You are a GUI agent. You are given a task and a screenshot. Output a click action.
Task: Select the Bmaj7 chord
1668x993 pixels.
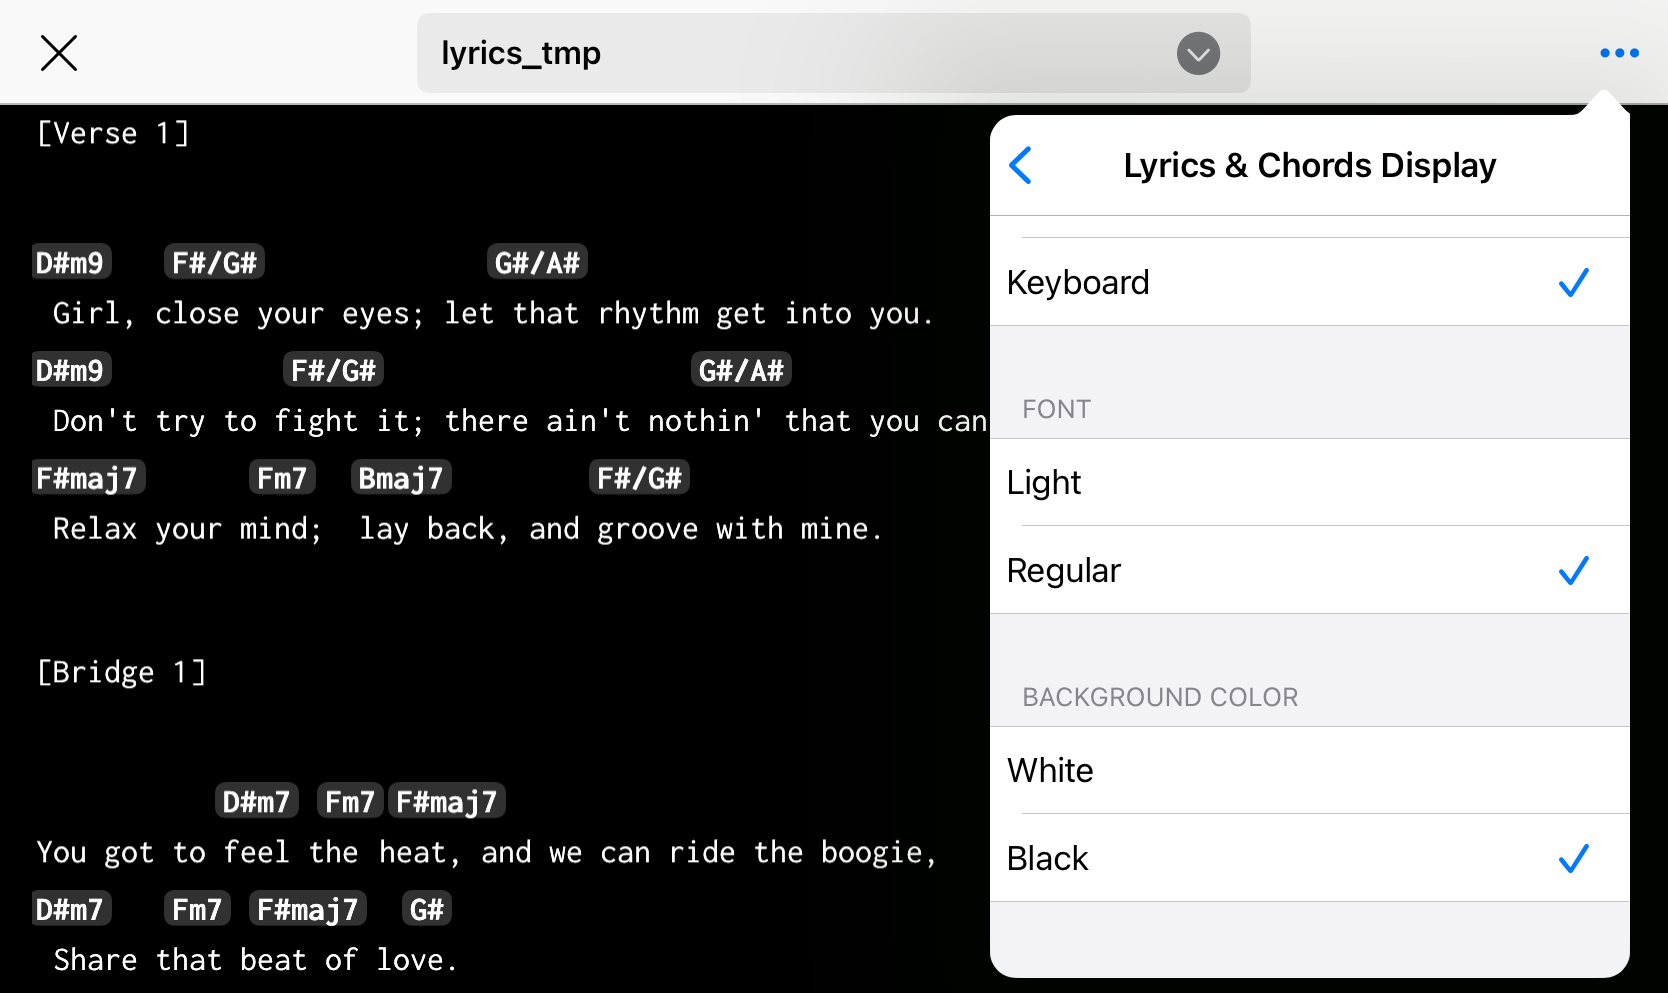click(401, 478)
